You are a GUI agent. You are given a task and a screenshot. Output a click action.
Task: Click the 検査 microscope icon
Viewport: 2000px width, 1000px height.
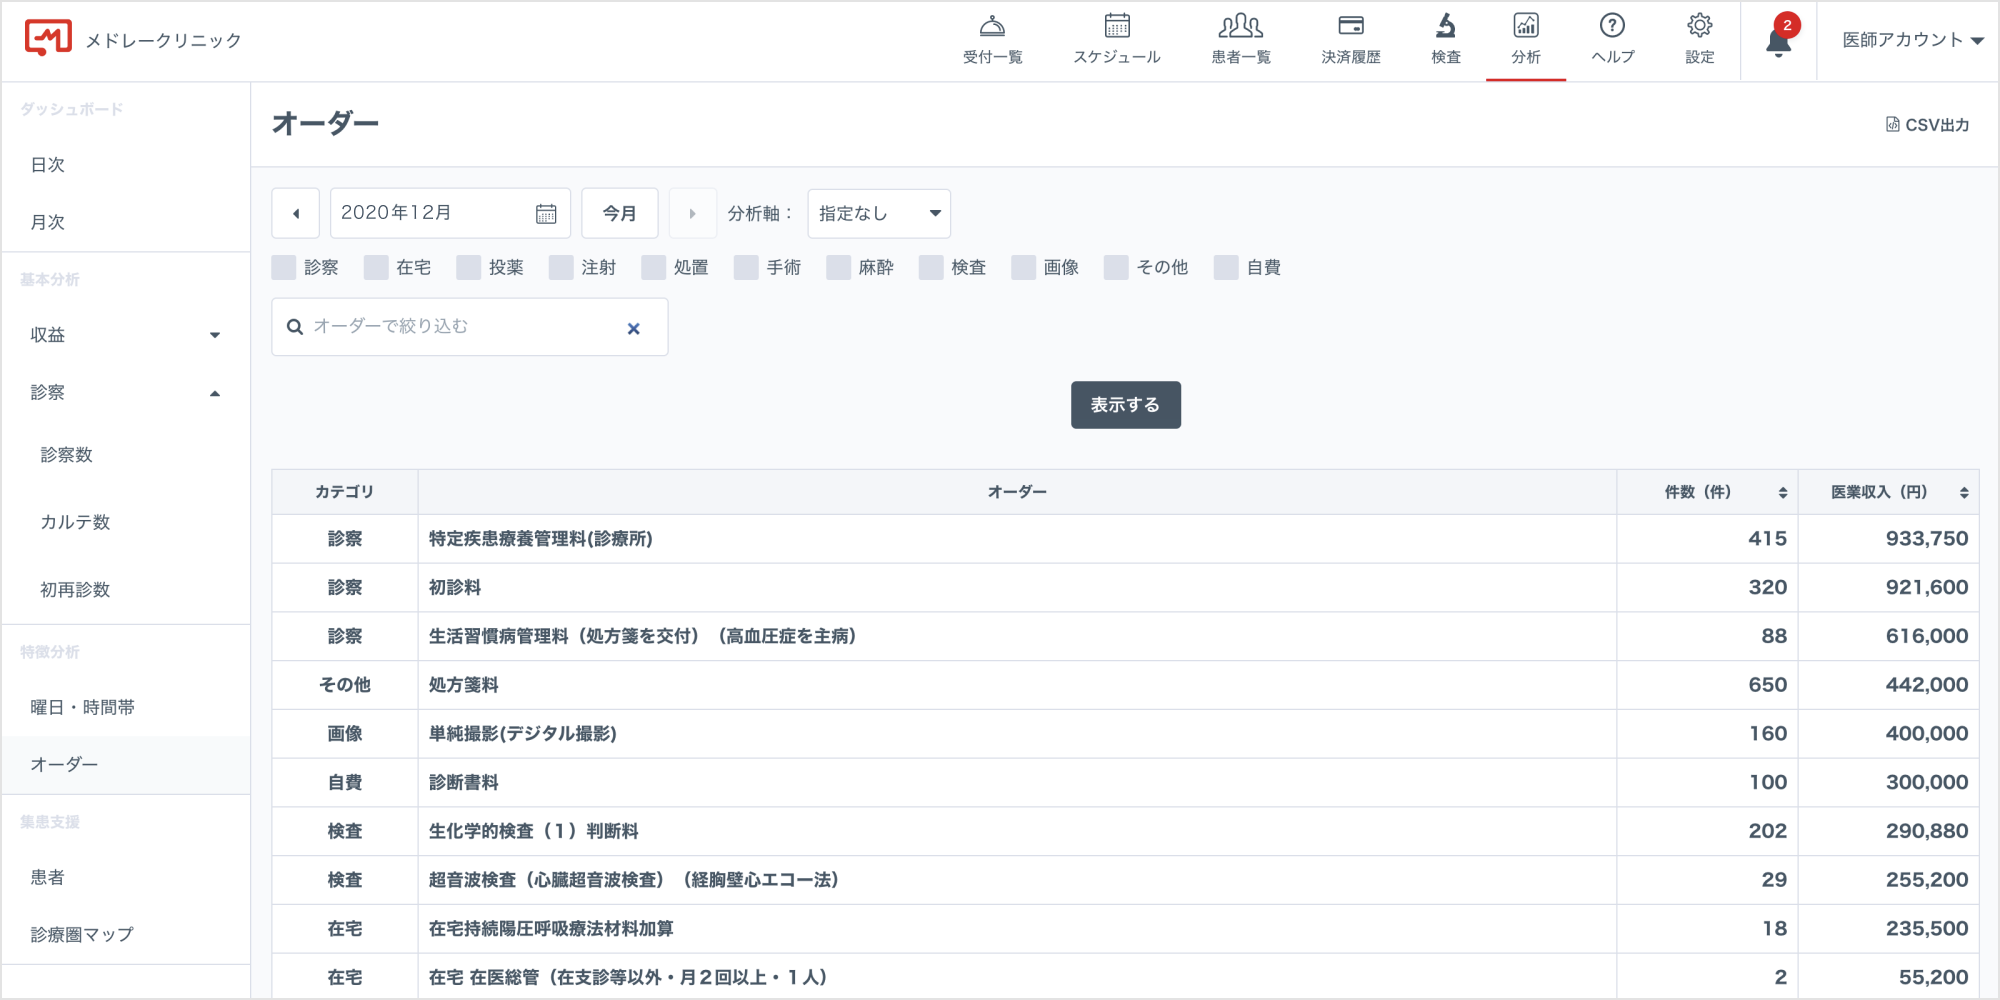point(1445,27)
